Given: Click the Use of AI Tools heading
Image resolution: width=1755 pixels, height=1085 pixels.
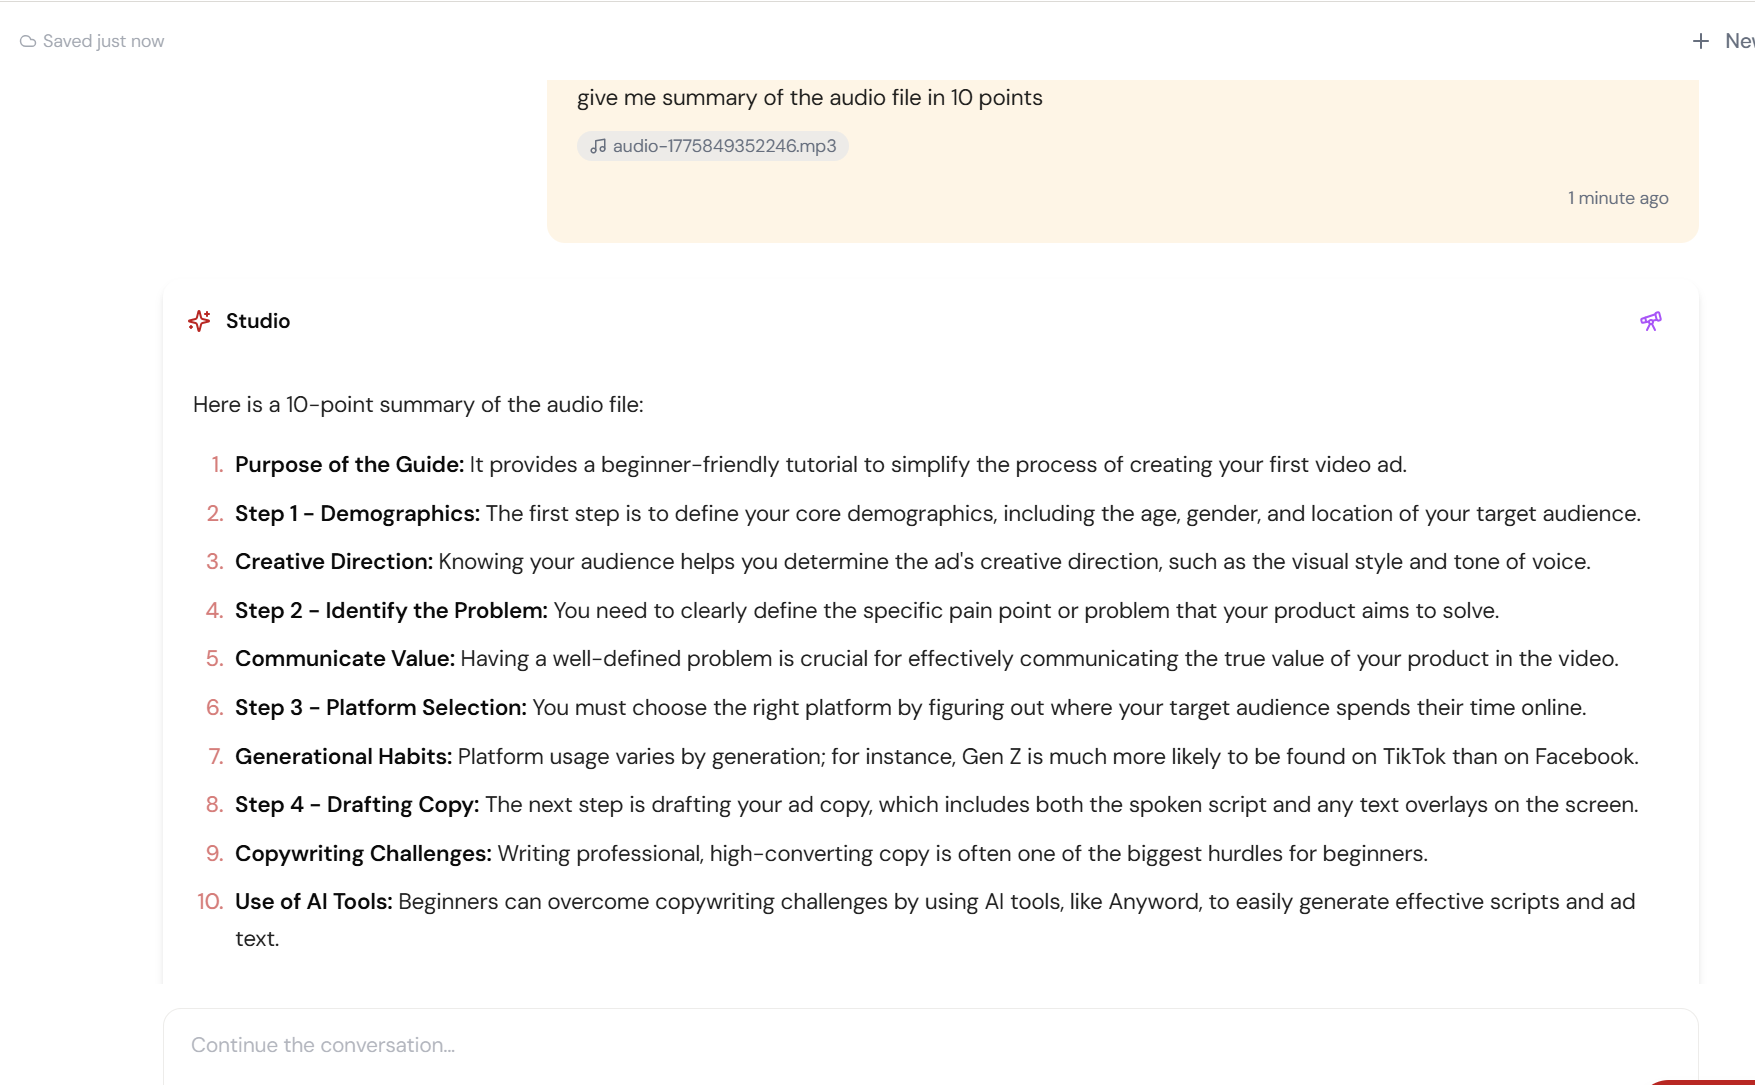Looking at the screenshot, I should pos(313,902).
